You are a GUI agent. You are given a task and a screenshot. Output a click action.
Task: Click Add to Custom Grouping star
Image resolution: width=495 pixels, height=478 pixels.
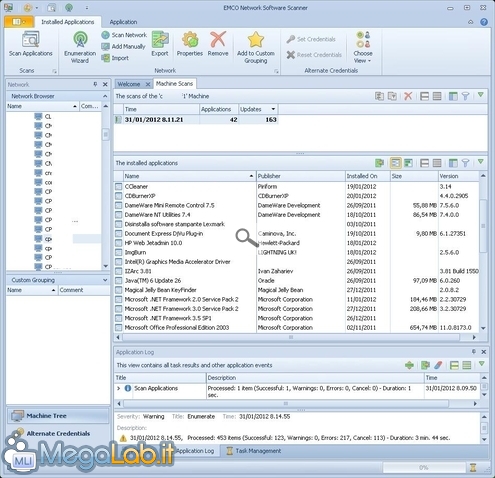(x=256, y=40)
